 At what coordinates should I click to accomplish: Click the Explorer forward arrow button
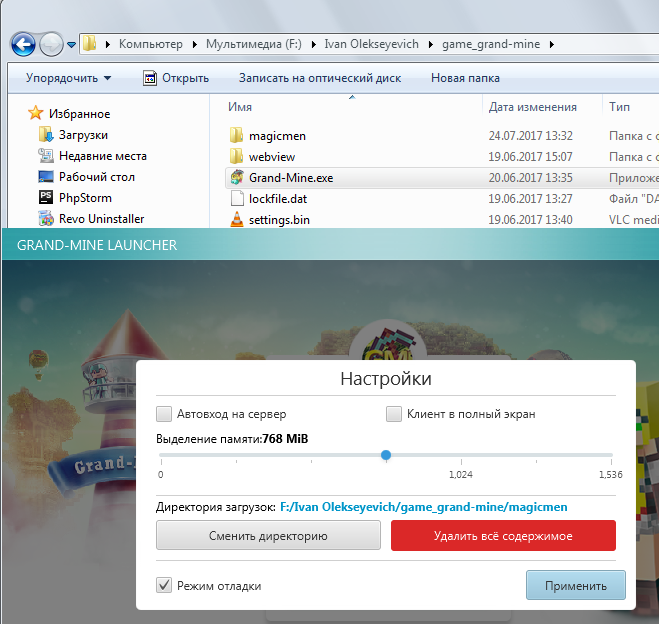51,44
